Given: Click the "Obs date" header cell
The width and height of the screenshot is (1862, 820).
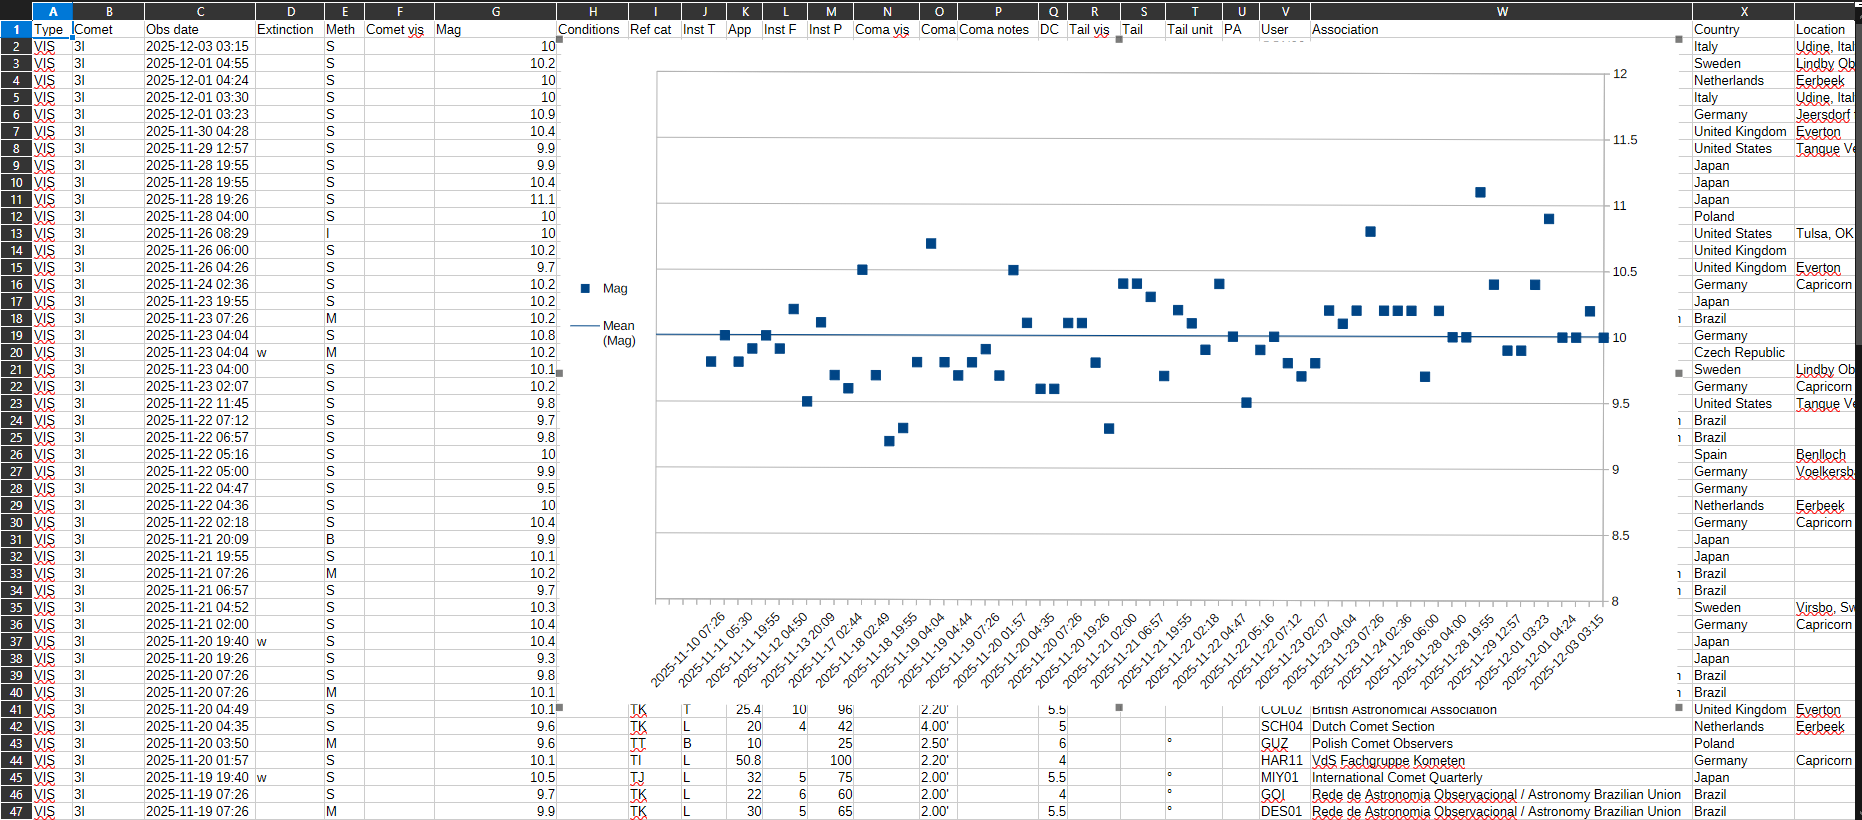Looking at the screenshot, I should [x=200, y=29].
